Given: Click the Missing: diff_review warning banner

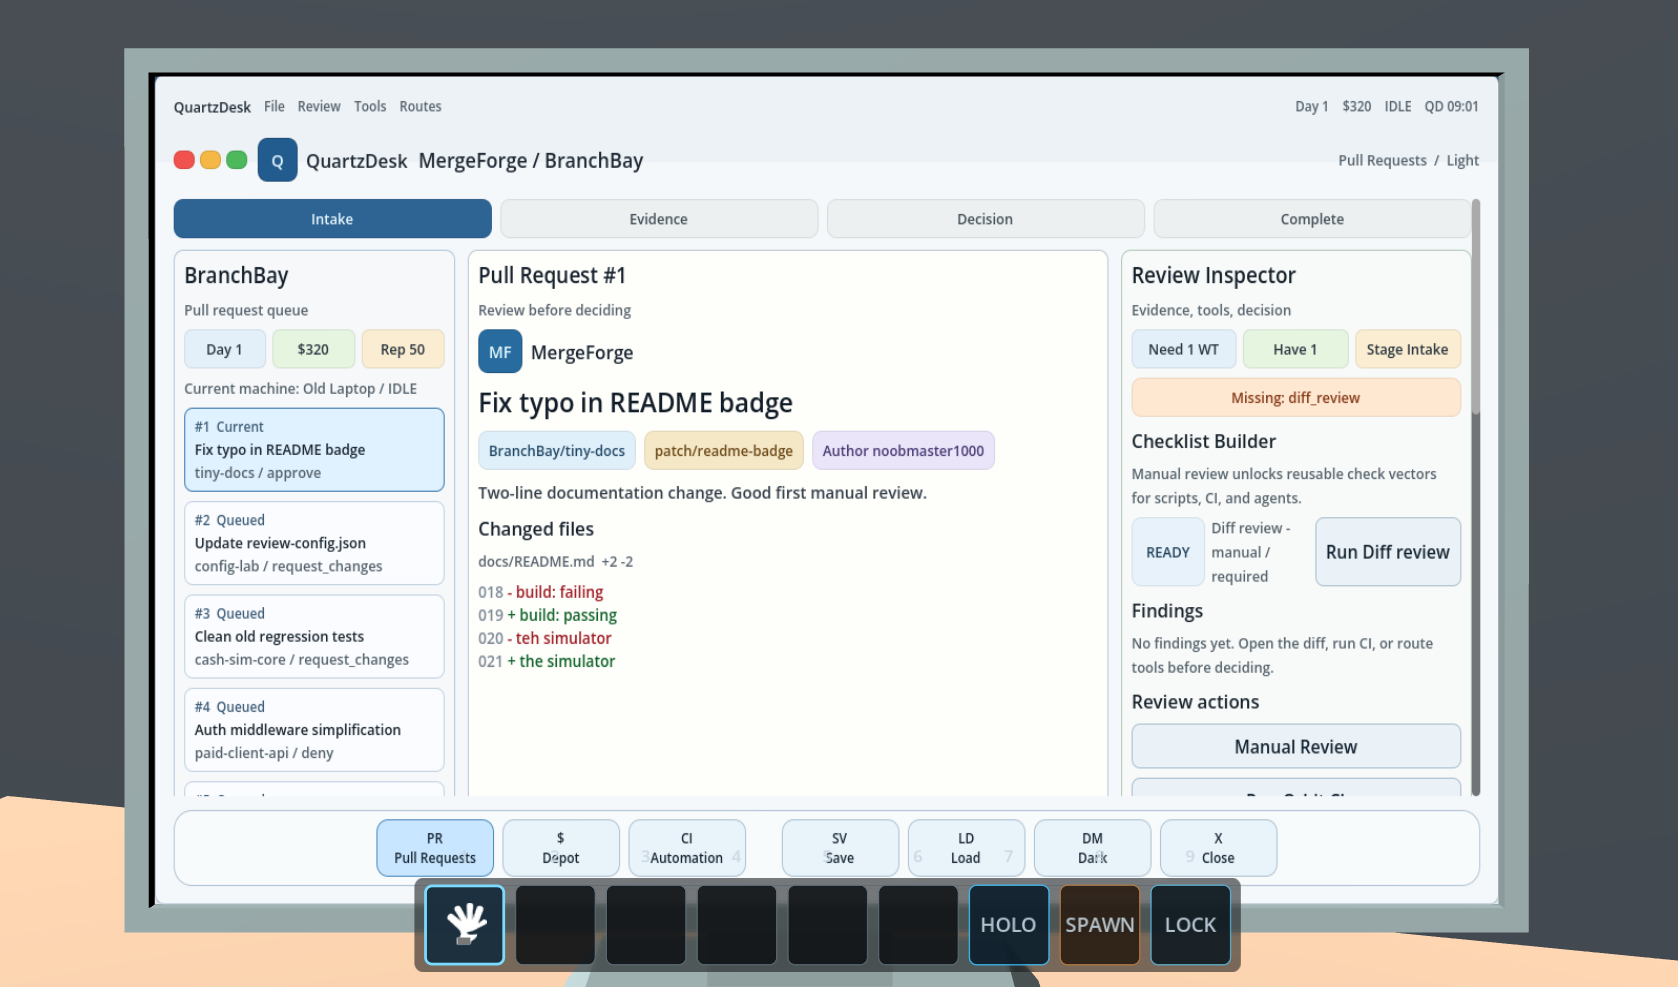Looking at the screenshot, I should point(1296,397).
